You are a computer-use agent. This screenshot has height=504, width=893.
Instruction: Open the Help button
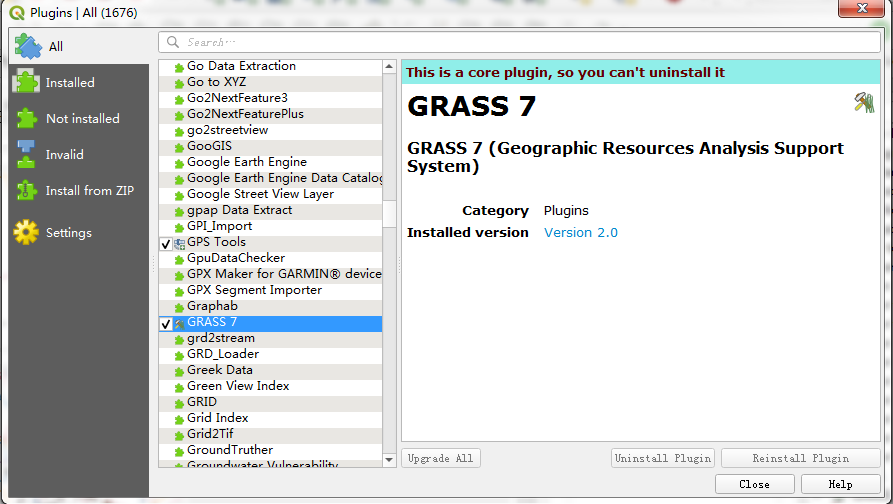(841, 484)
